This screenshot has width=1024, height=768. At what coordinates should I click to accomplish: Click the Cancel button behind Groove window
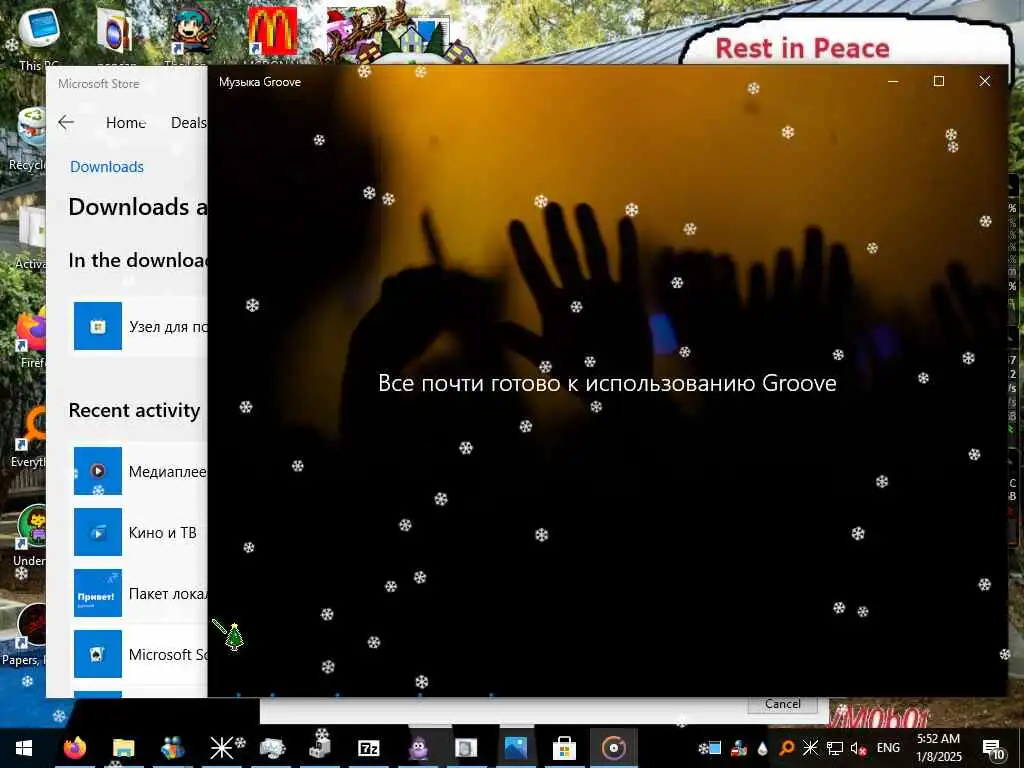coord(782,704)
